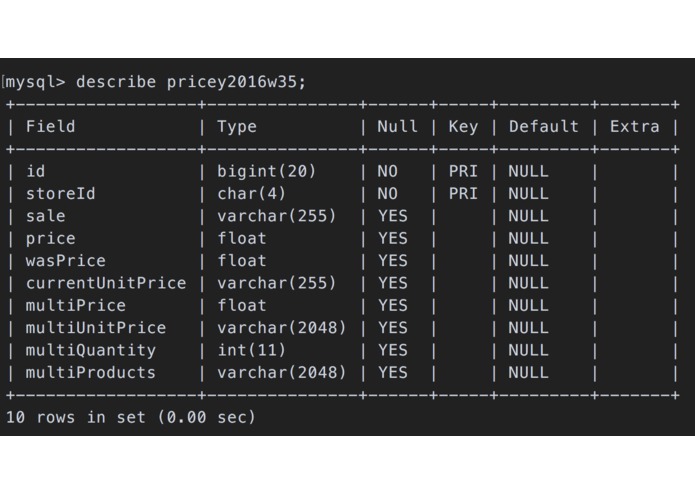The width and height of the screenshot is (695, 494).
Task: Click the PRI key in id row
Action: 463,171
